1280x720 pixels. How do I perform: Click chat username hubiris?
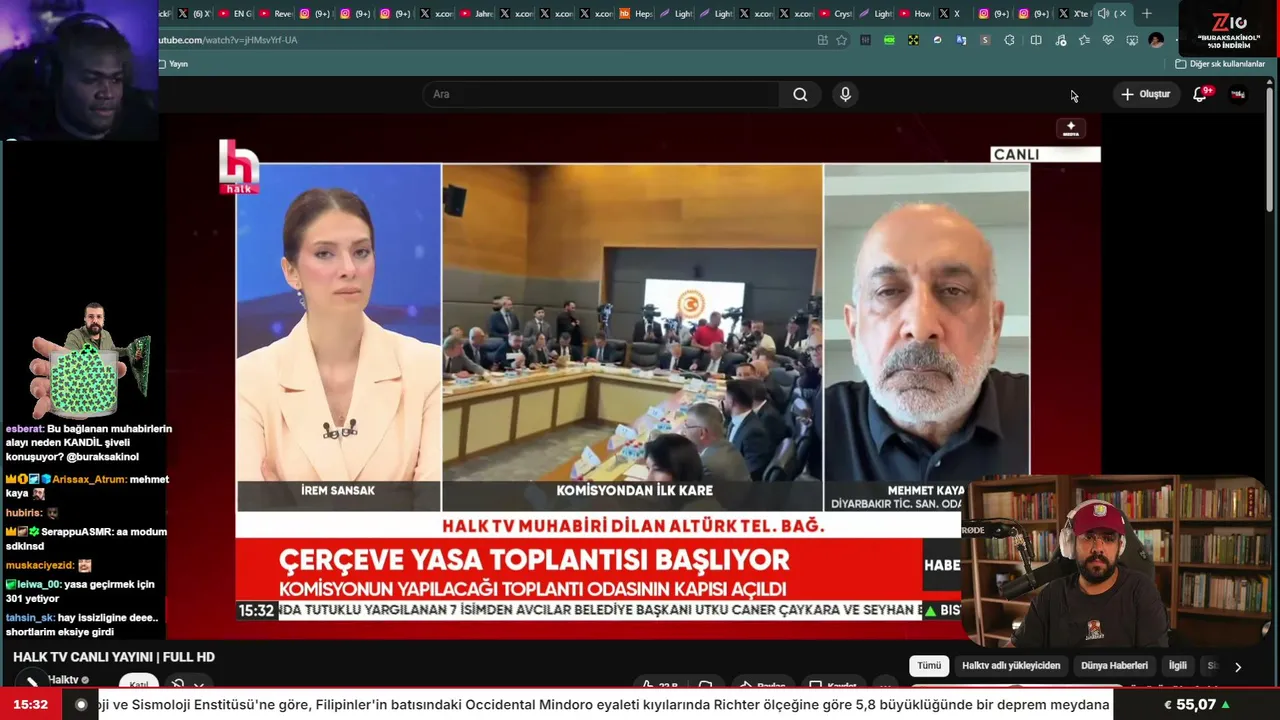(24, 512)
